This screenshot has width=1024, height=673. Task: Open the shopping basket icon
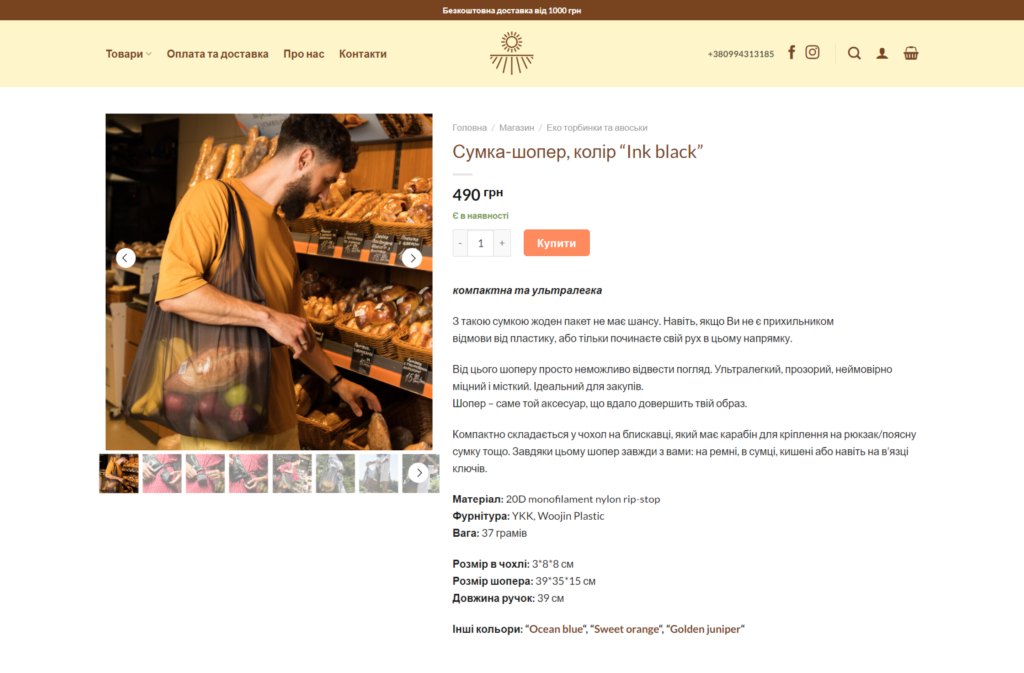point(910,54)
